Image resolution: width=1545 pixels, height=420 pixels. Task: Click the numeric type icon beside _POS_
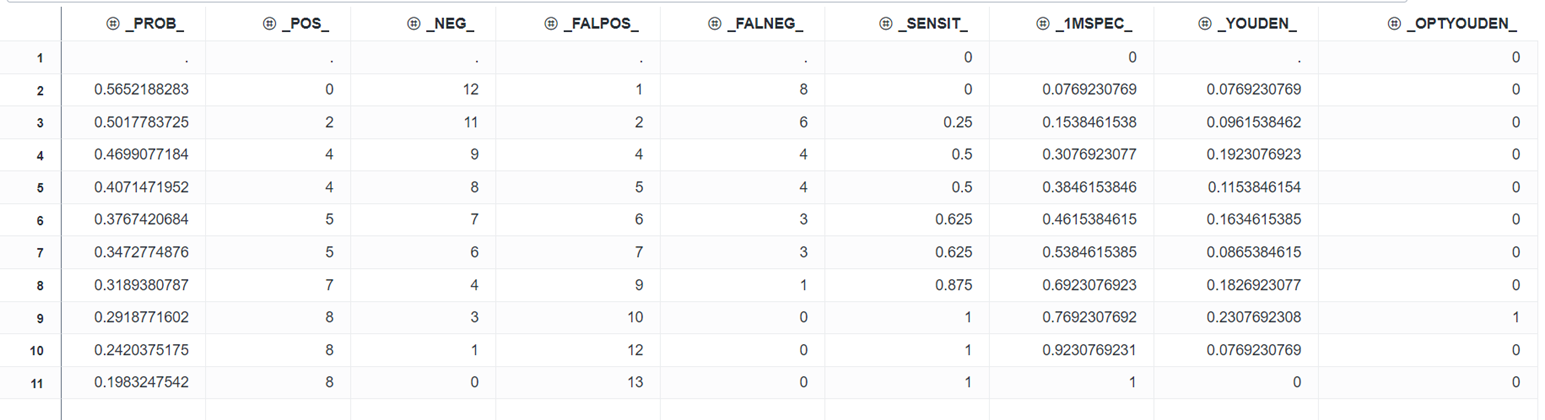pos(269,24)
